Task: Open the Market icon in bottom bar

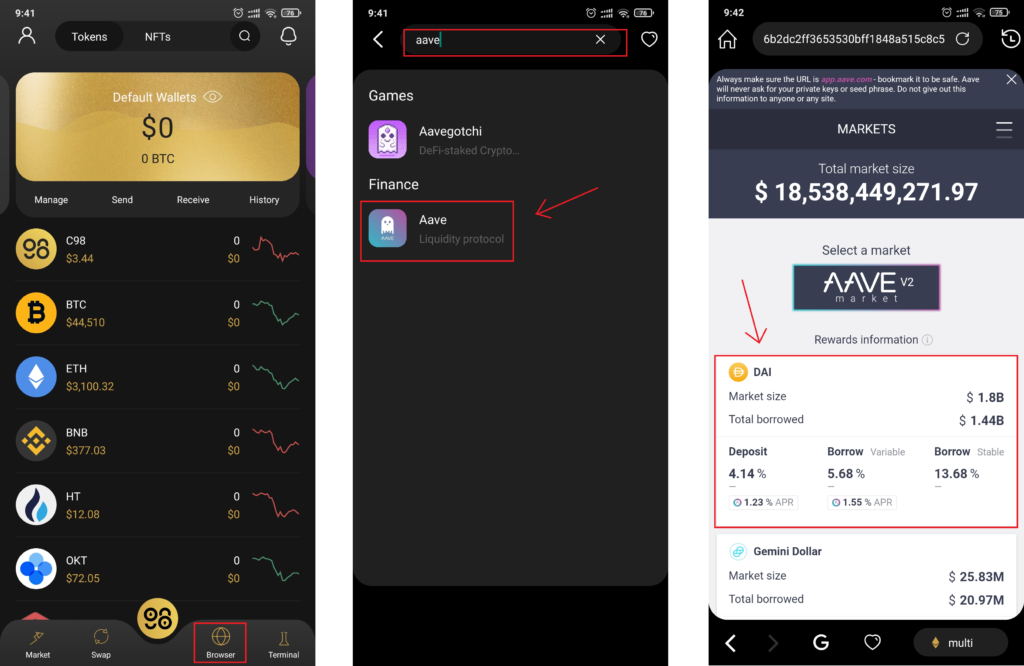Action: click(x=37, y=643)
